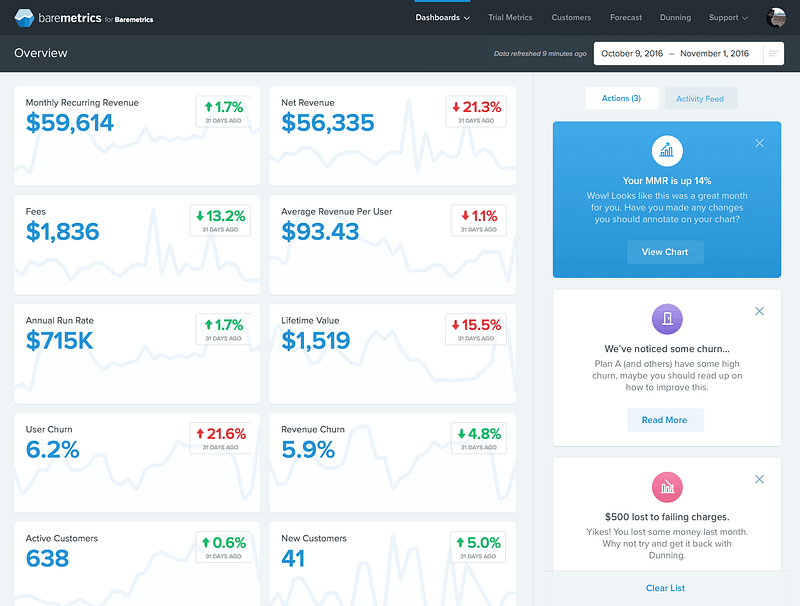The image size is (800, 606).
Task: Select the Actions (3) tab
Action: pos(621,98)
